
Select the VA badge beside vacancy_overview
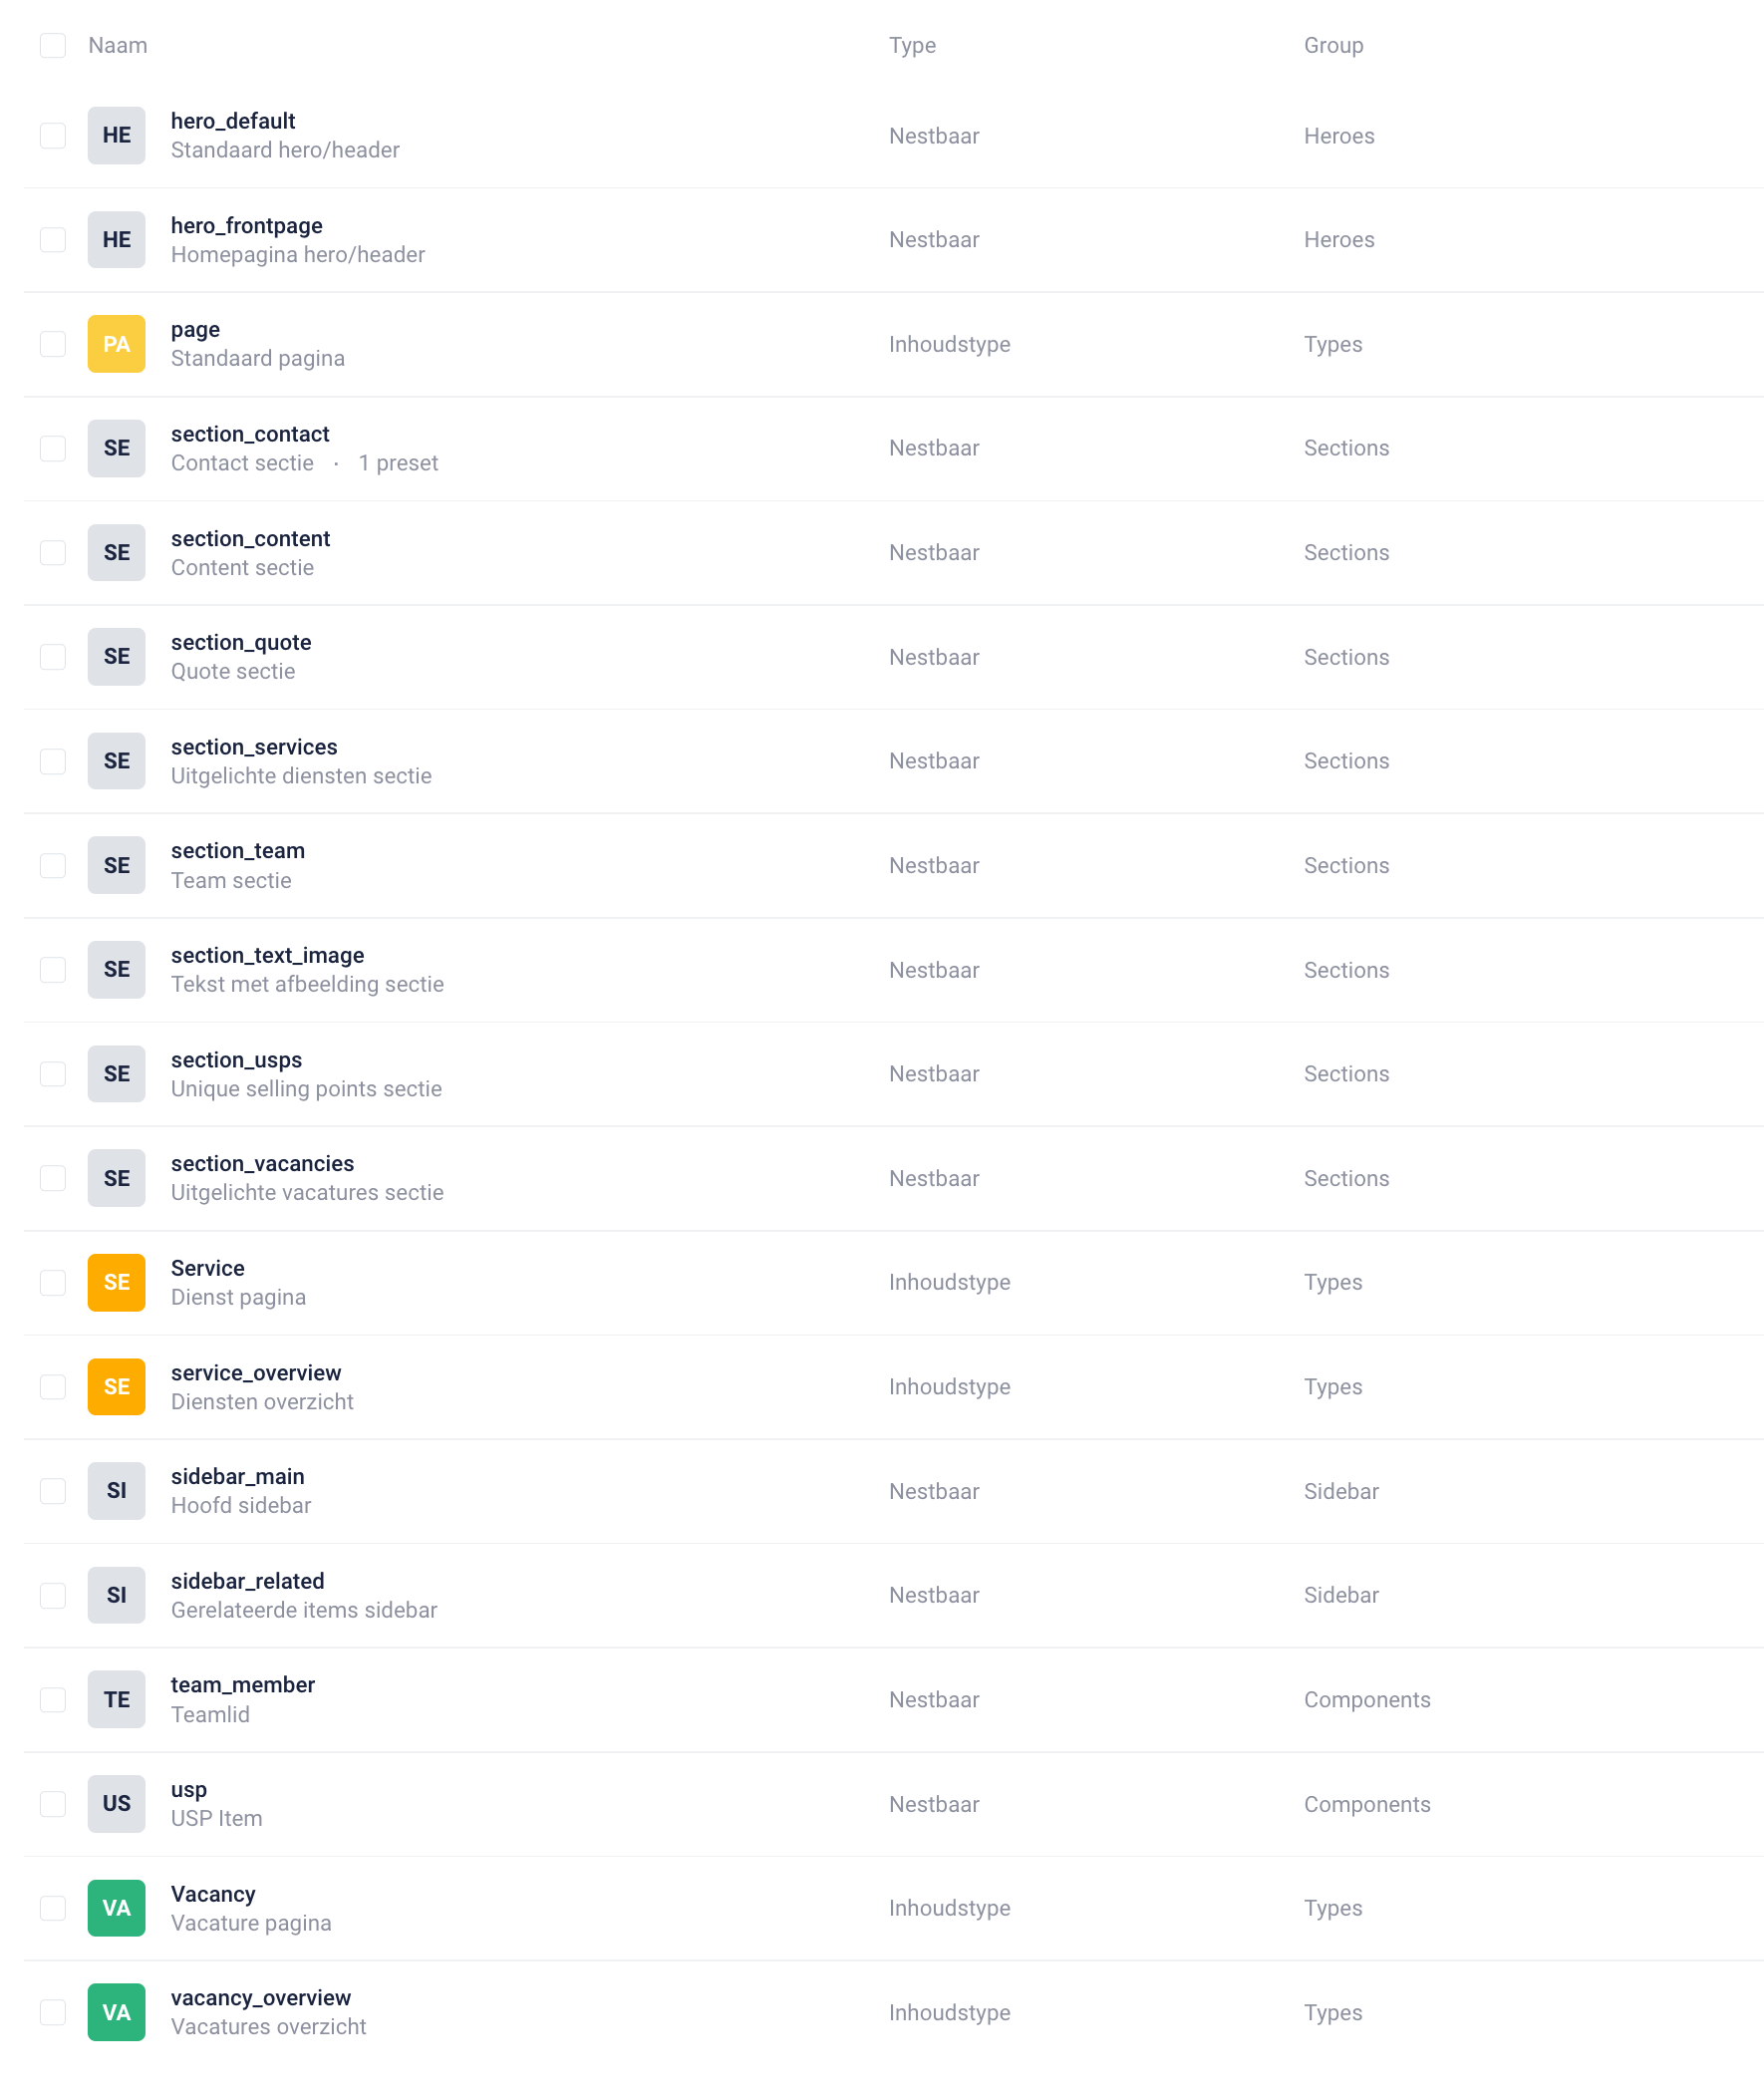pos(116,2012)
